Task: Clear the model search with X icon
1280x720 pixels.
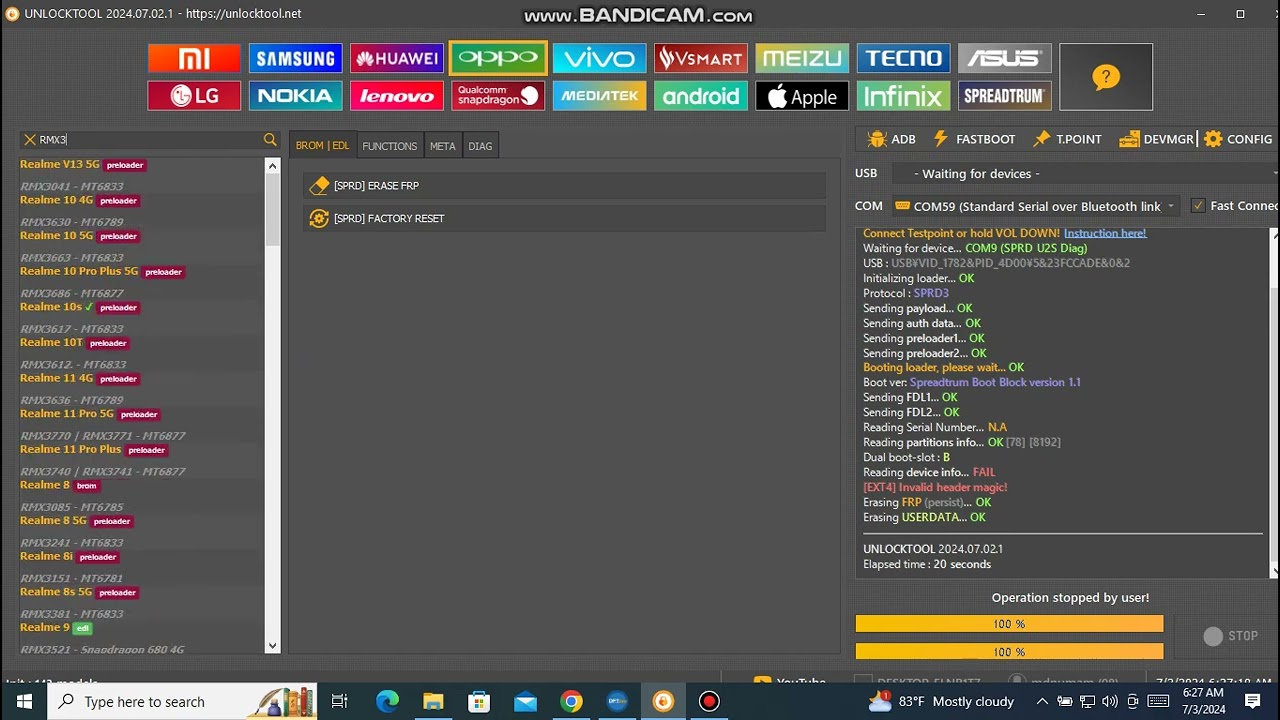Action: click(x=30, y=140)
